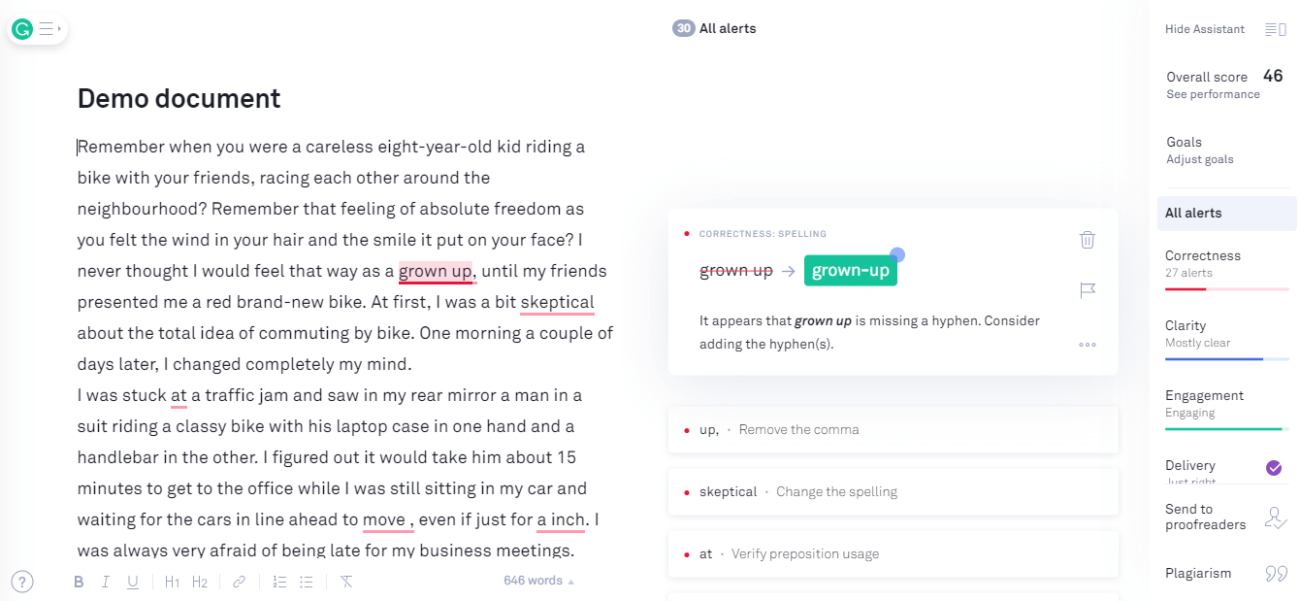Viewport: 1300px width, 601px height.
Task: Apply underline formatting in bottom toolbar
Action: point(133,582)
